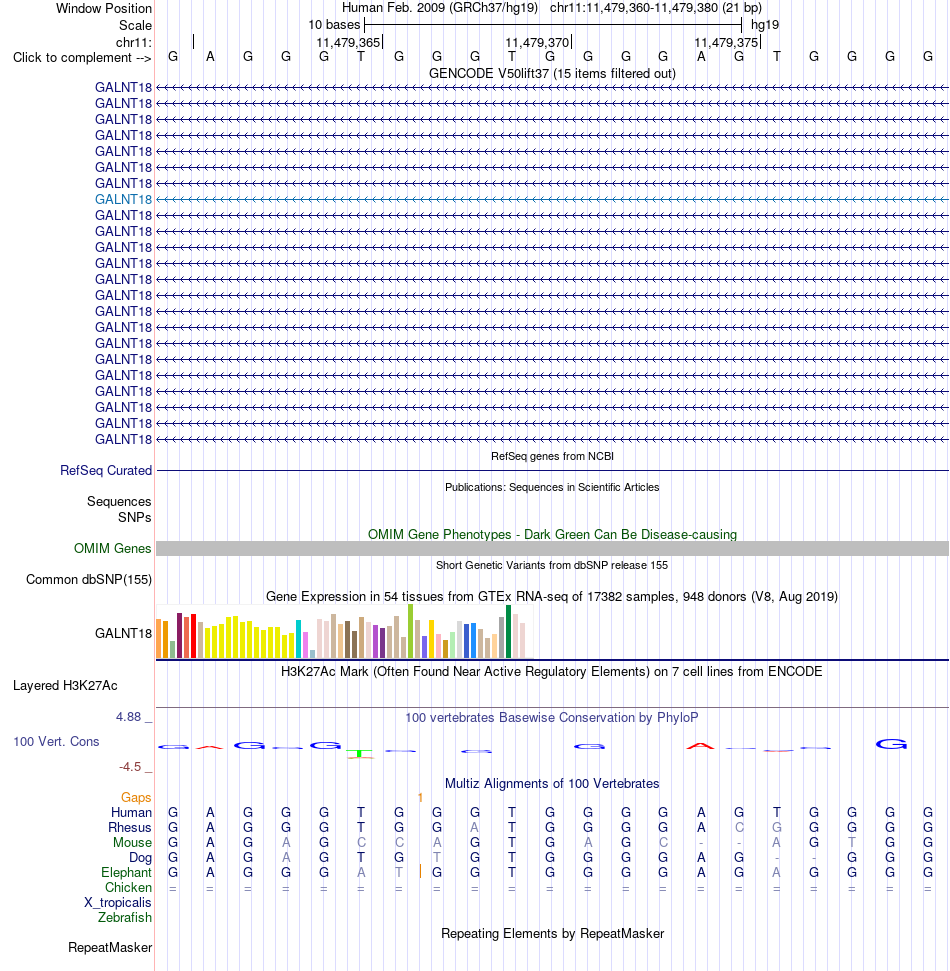This screenshot has width=950, height=971.
Task: Click the chr11:11,479,360-11,479,380 (21 bp) position text
Action: point(655,8)
